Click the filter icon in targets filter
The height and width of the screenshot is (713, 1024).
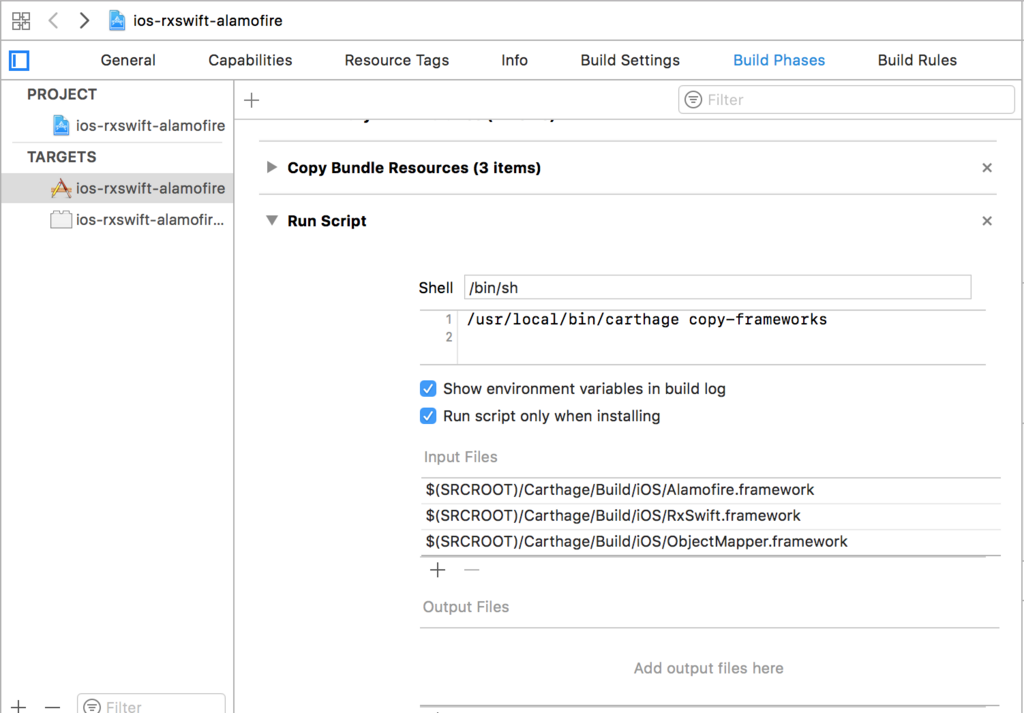point(92,706)
